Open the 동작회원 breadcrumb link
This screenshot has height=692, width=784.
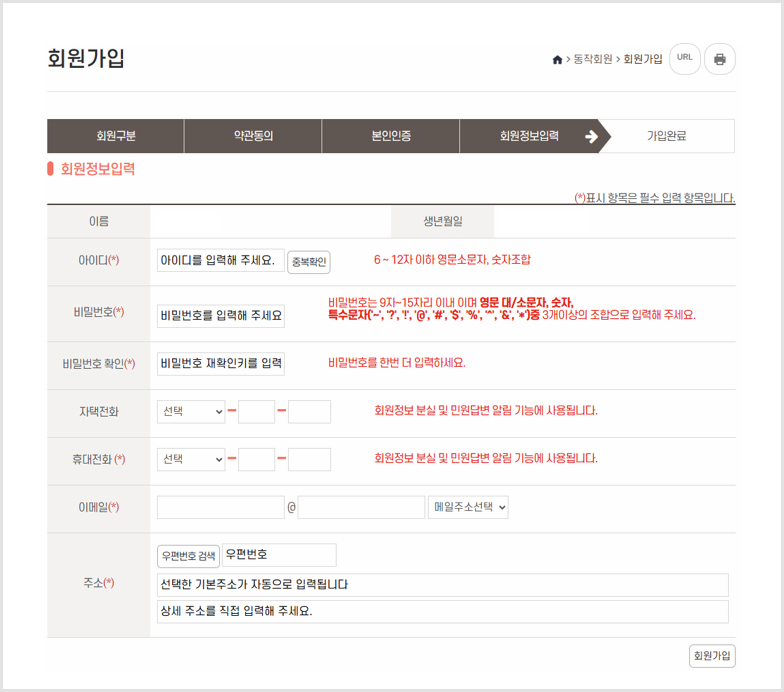coord(592,60)
